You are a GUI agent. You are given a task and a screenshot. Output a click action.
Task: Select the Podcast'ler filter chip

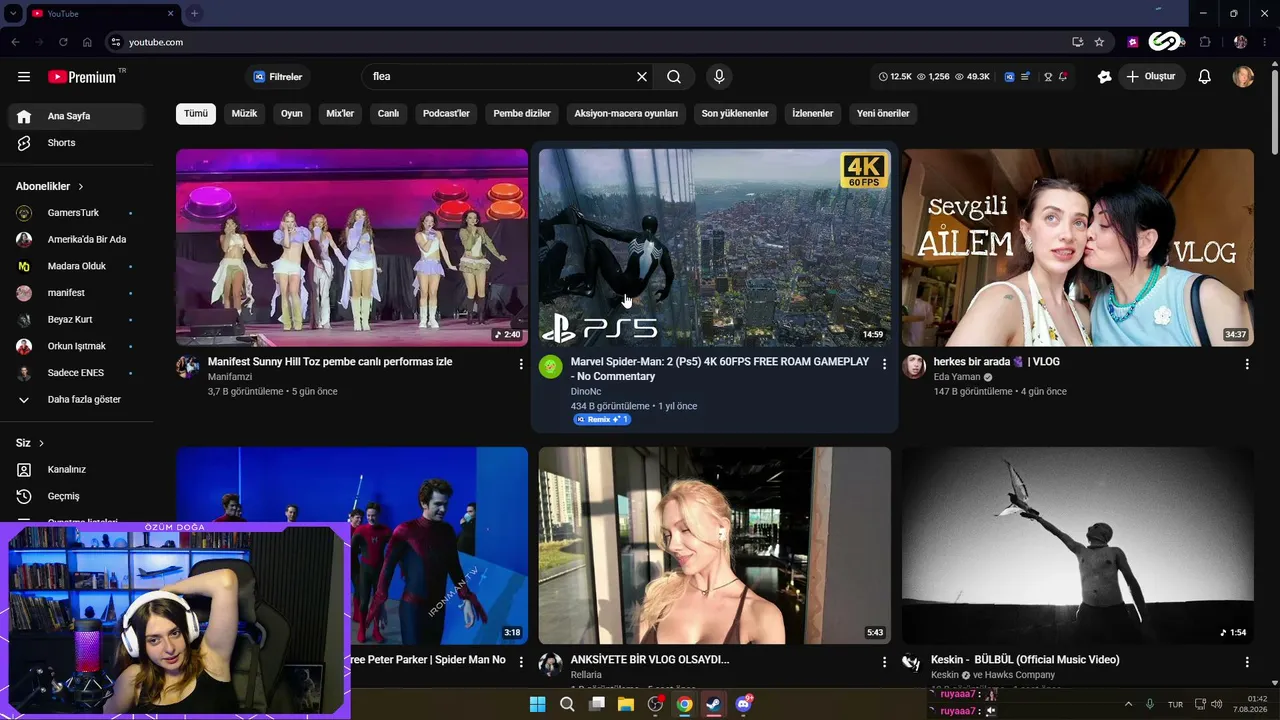point(446,114)
